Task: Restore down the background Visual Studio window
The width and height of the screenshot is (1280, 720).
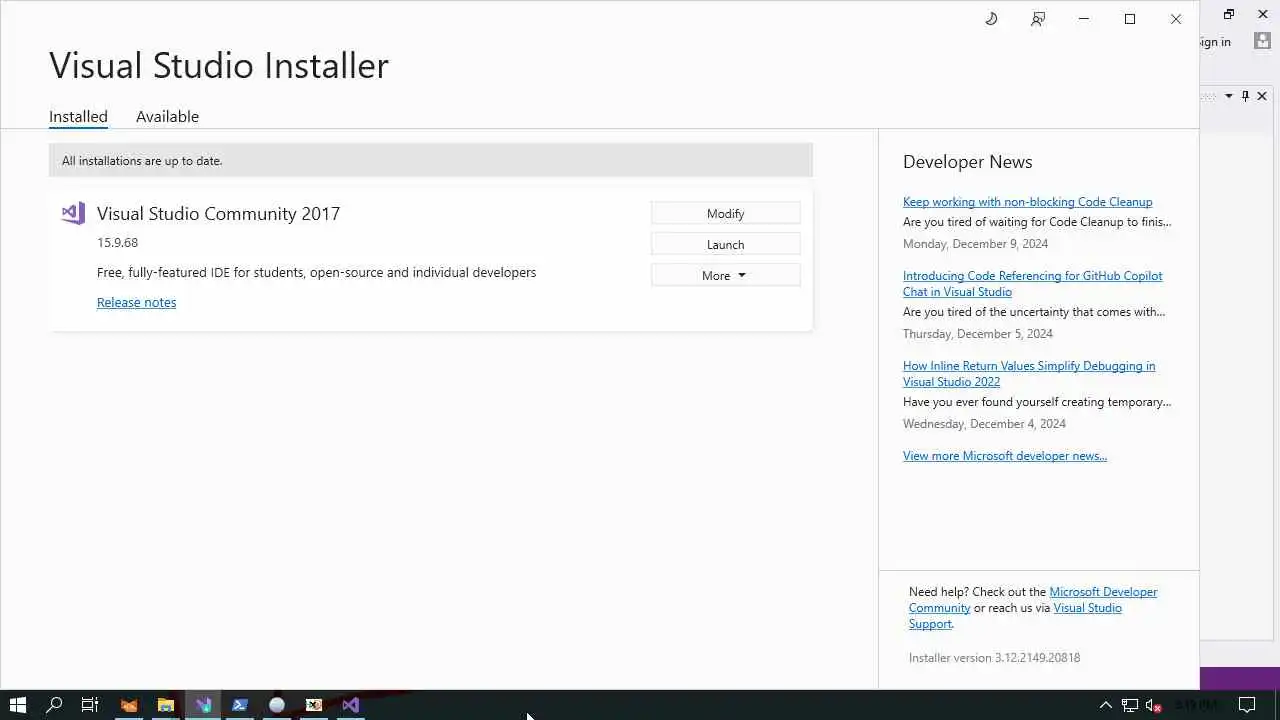Action: [x=1229, y=14]
